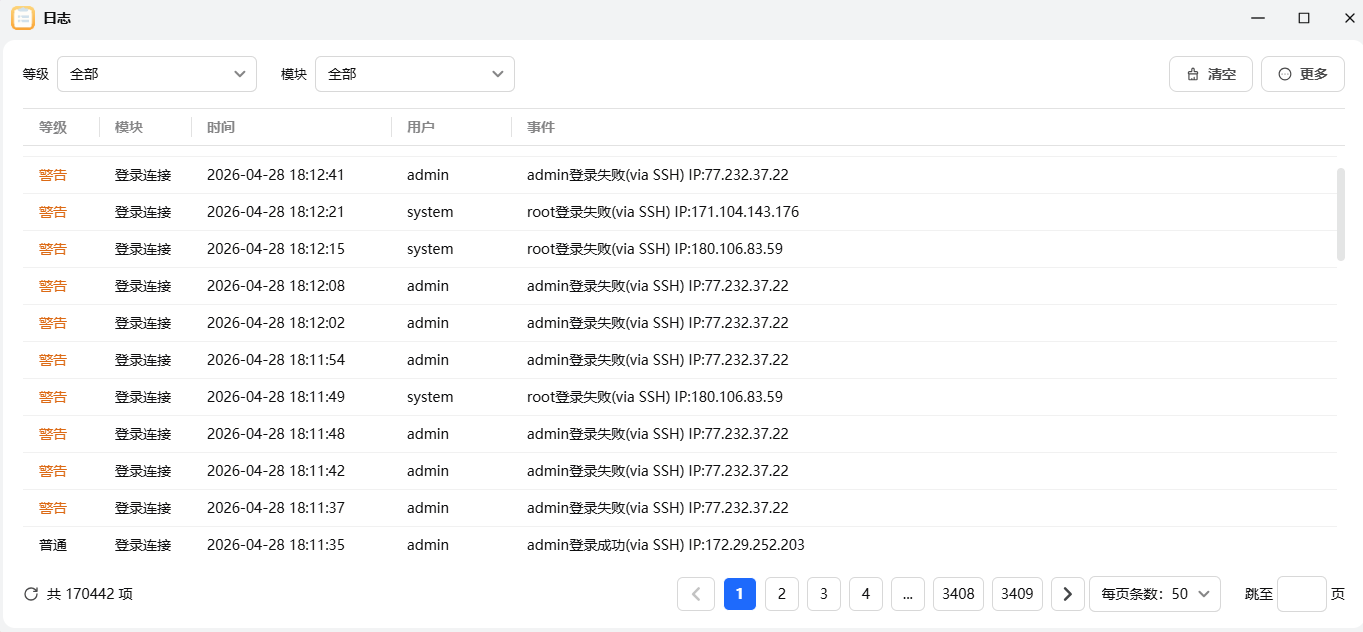Expand the 等级 level dropdown

point(157,74)
